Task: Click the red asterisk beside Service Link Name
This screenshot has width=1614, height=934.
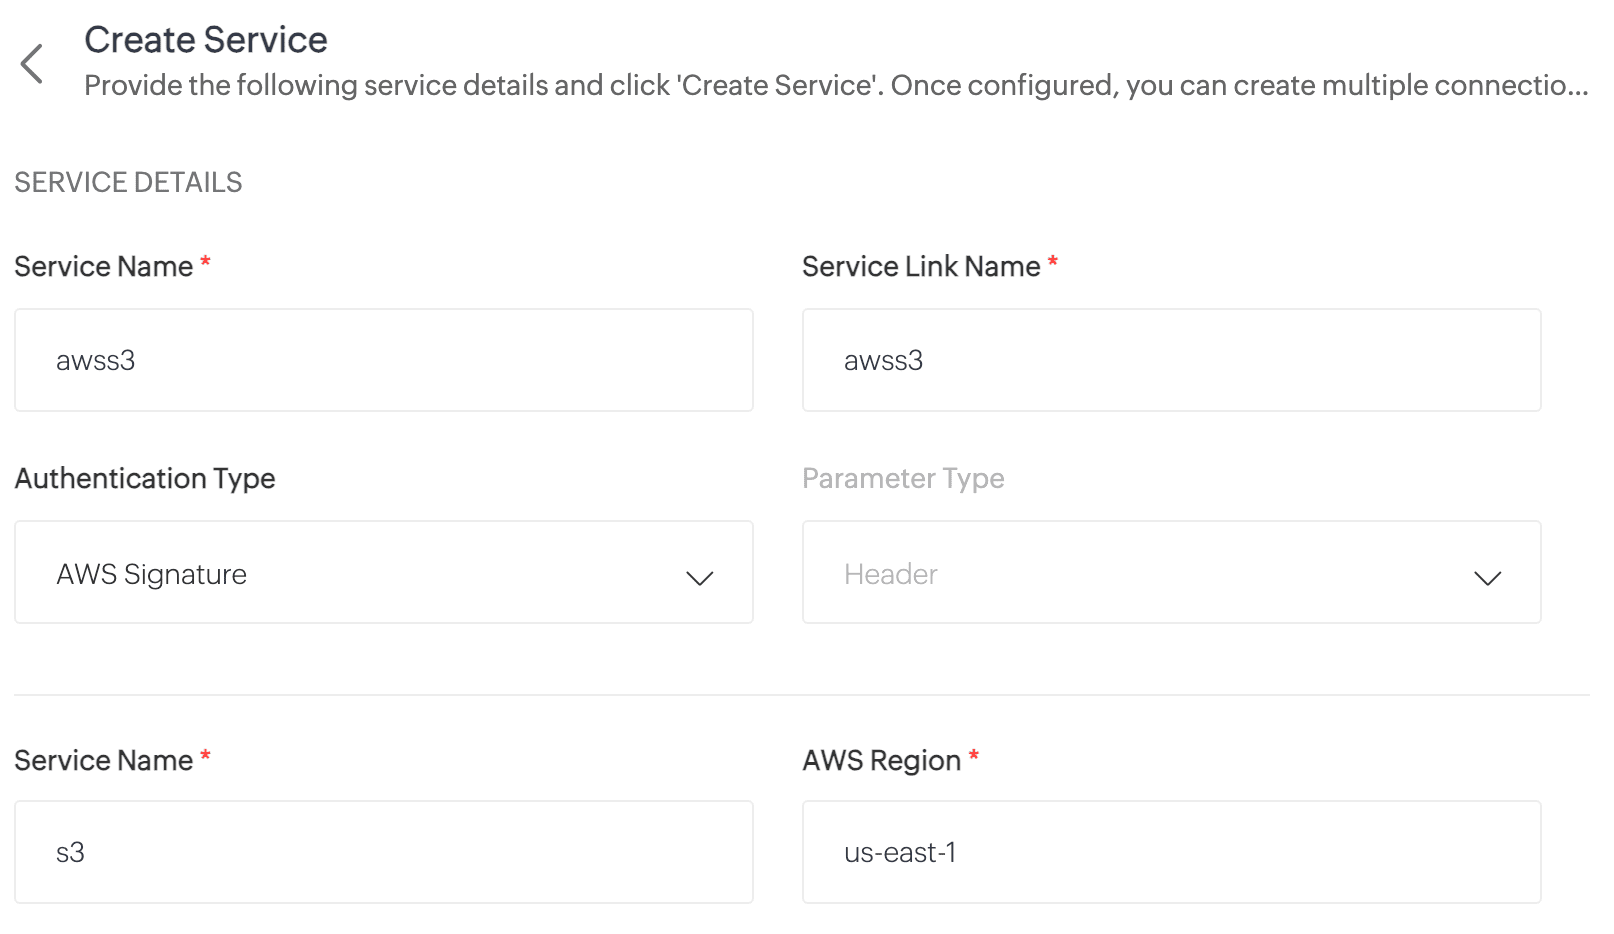Action: point(1052,262)
